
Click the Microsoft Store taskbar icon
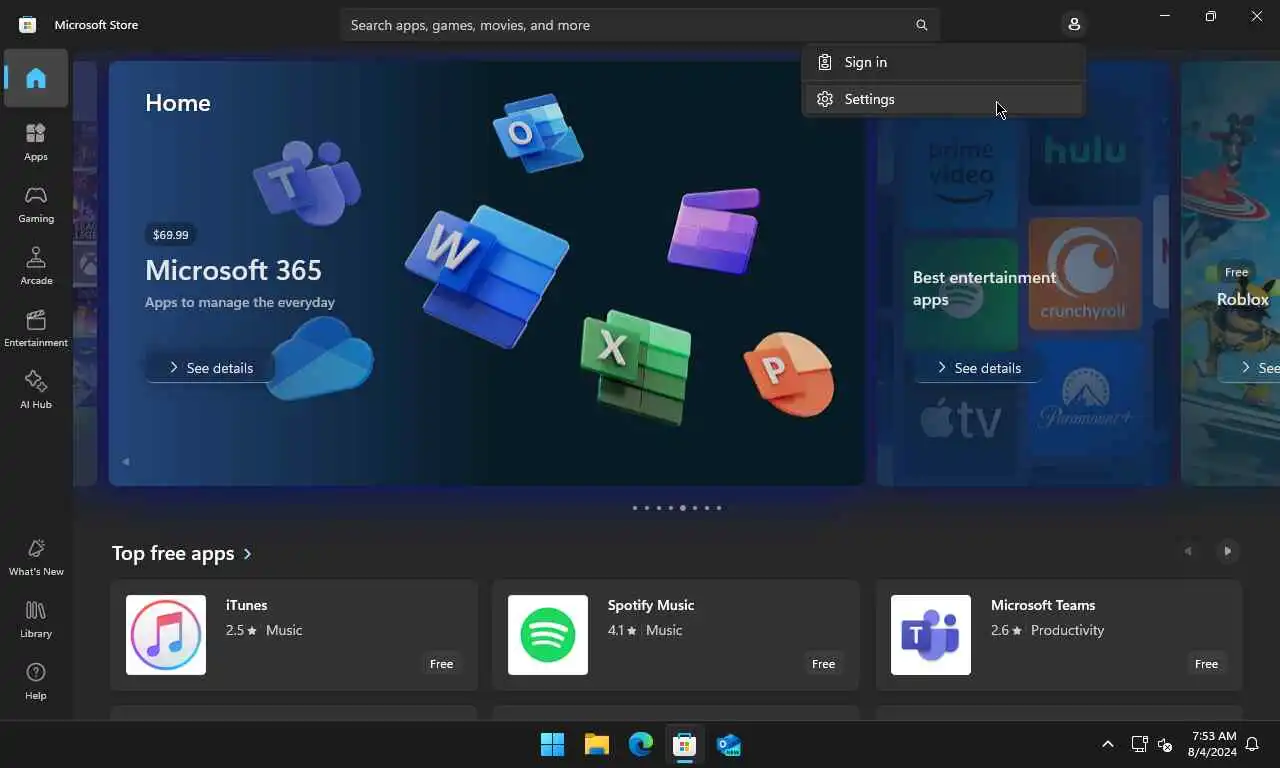pyautogui.click(x=685, y=745)
